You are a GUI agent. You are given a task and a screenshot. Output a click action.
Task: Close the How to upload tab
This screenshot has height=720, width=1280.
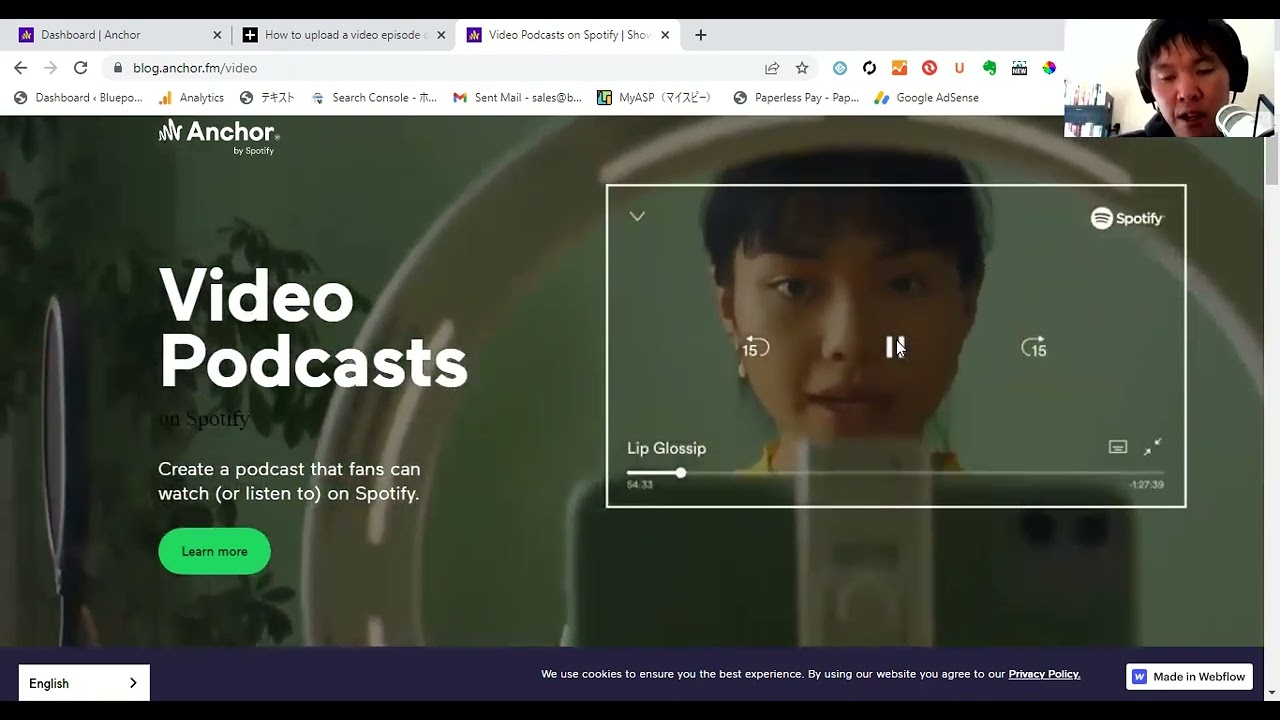click(x=441, y=35)
